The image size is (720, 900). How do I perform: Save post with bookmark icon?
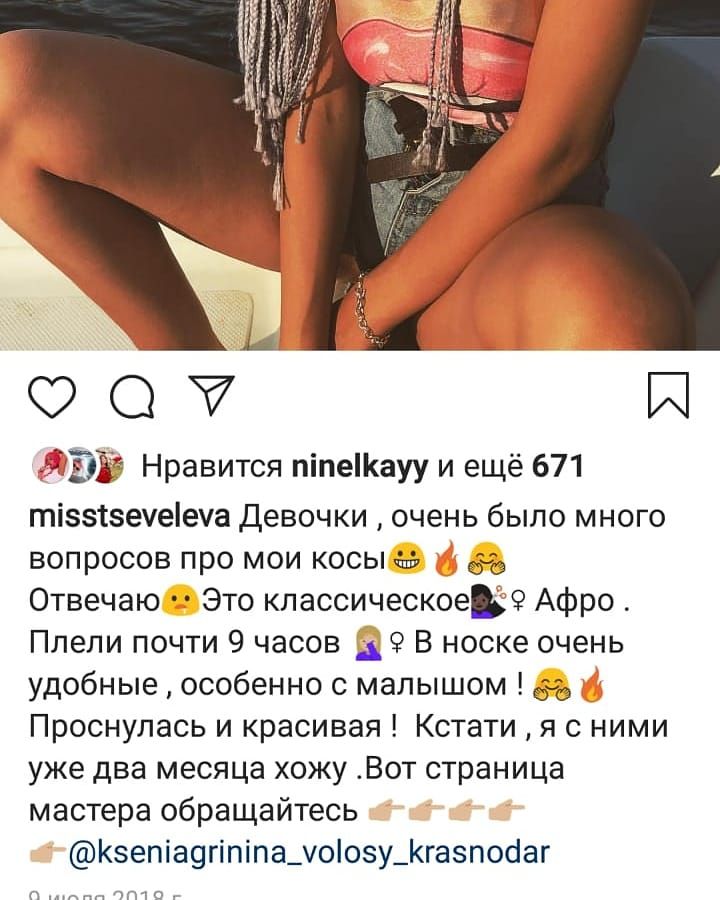[x=668, y=395]
